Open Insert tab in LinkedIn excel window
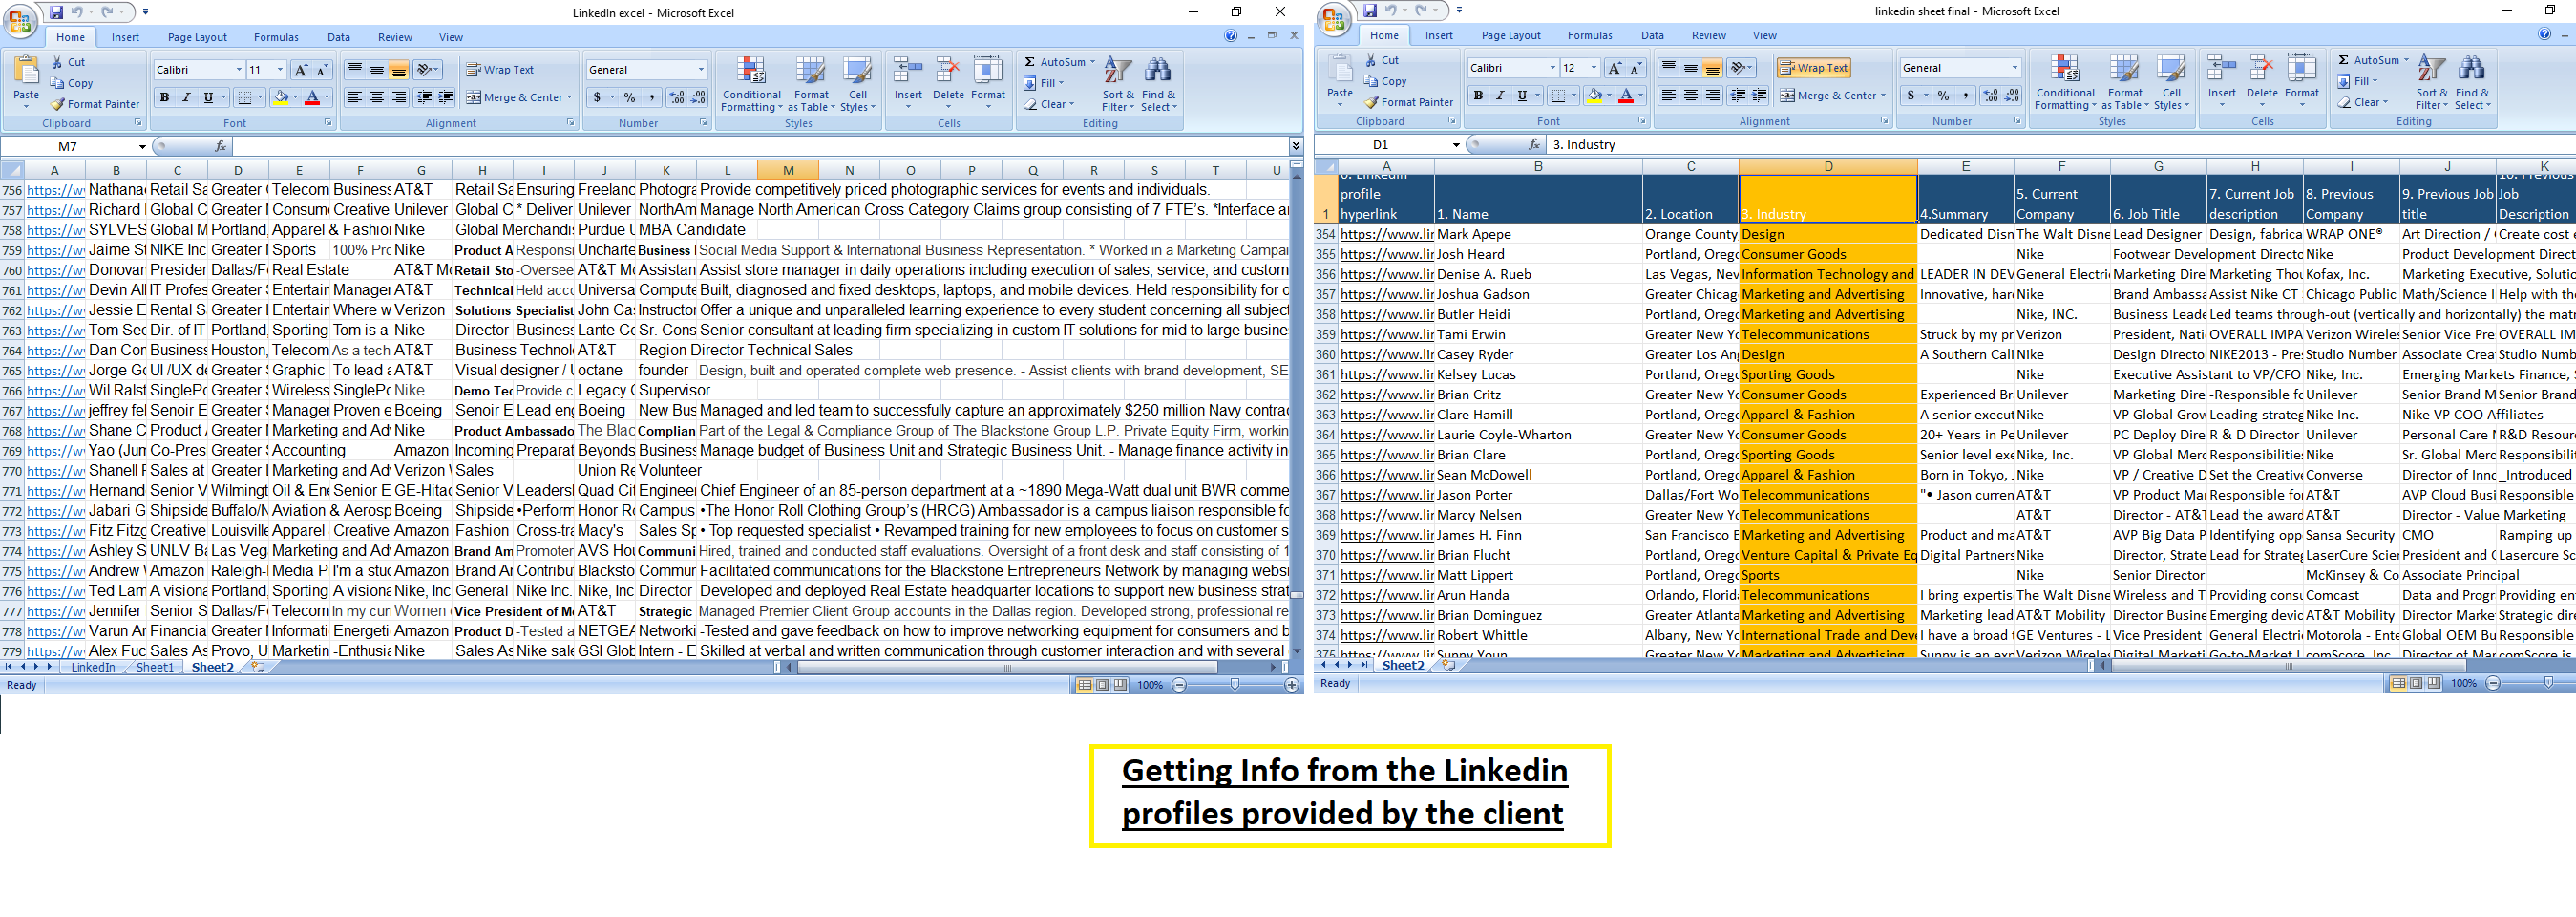The image size is (2576, 917). (125, 37)
